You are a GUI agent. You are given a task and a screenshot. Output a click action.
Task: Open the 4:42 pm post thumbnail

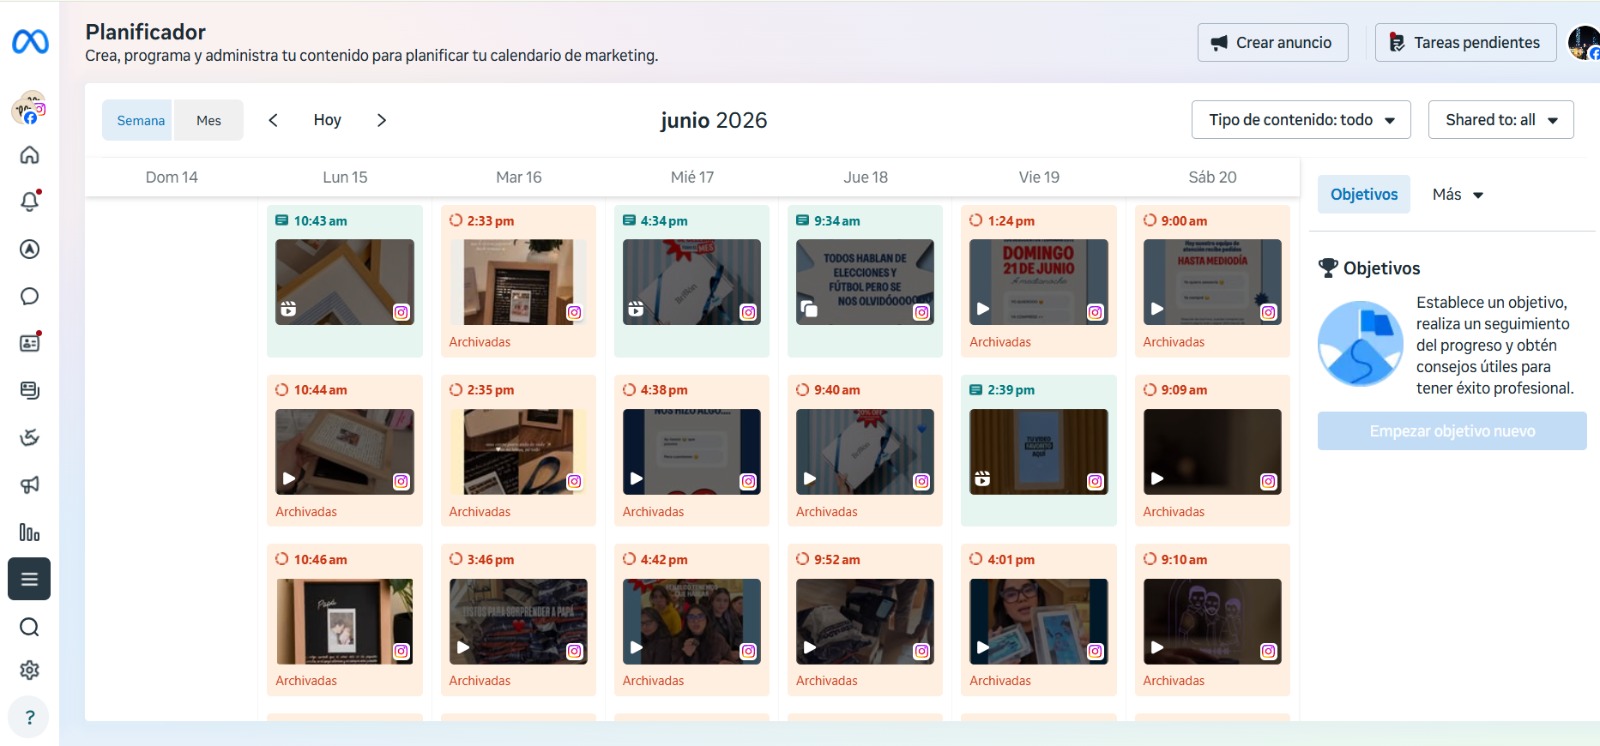692,622
